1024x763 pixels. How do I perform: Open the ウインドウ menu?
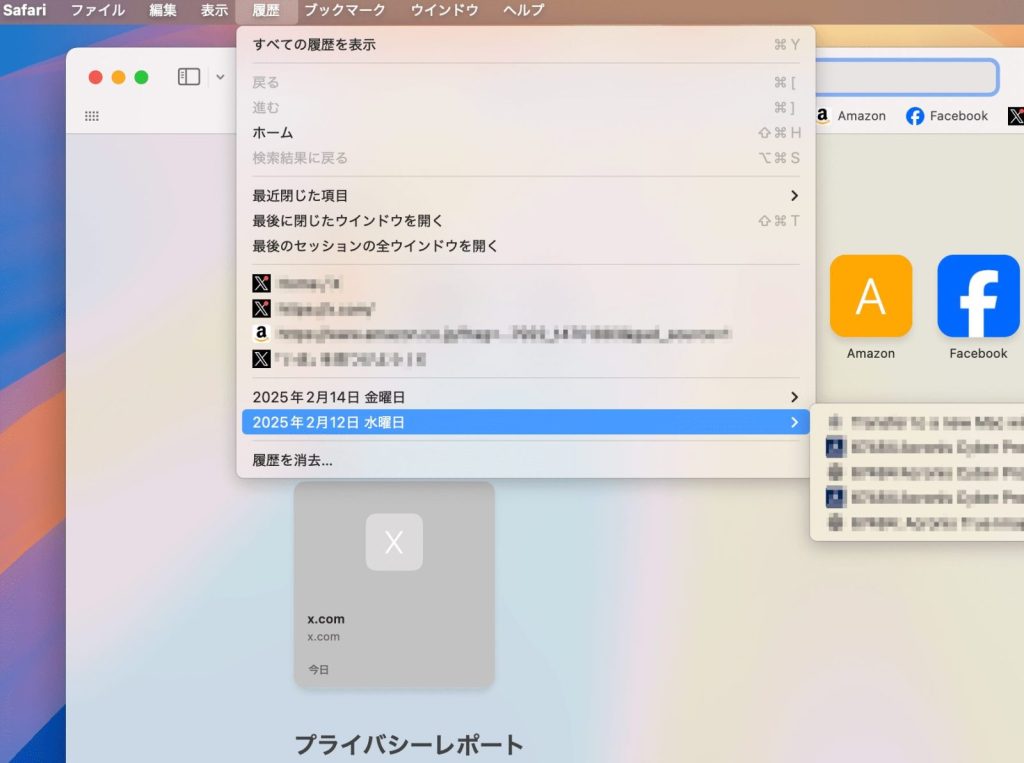pyautogui.click(x=444, y=10)
